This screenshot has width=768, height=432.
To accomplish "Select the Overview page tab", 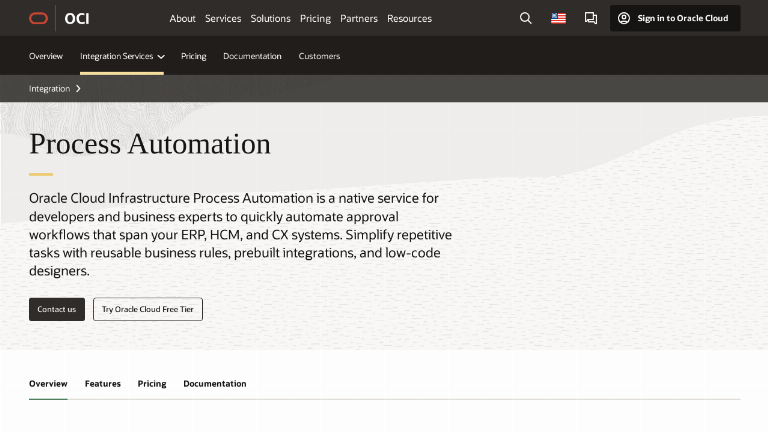I will click(x=48, y=384).
